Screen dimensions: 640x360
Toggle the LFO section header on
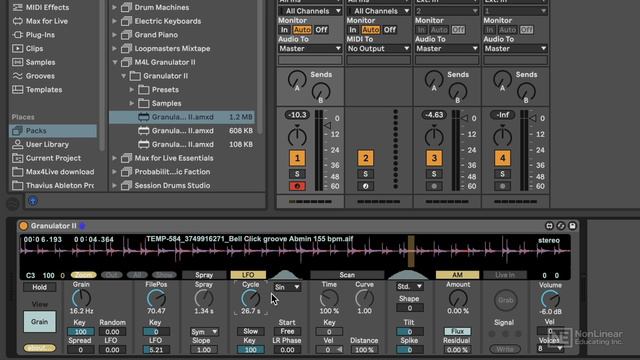click(x=248, y=275)
